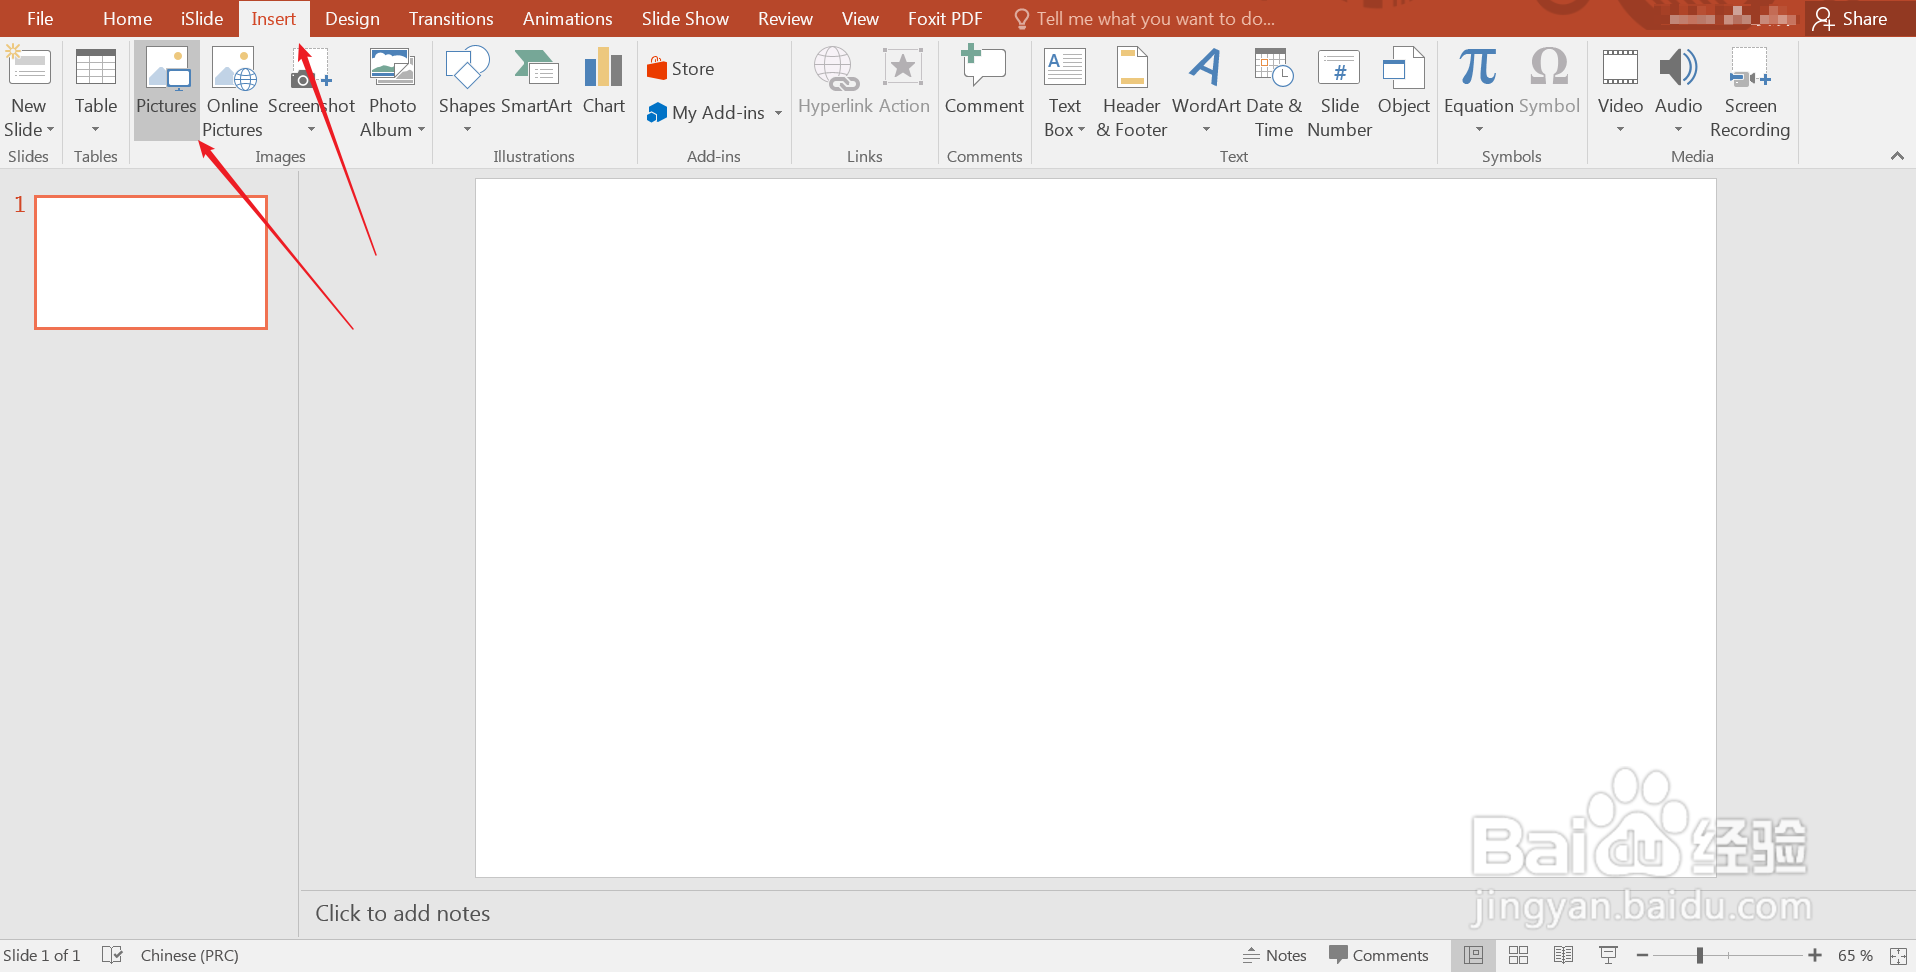Open My Add-ins
Image resolution: width=1916 pixels, height=972 pixels.
coord(706,113)
